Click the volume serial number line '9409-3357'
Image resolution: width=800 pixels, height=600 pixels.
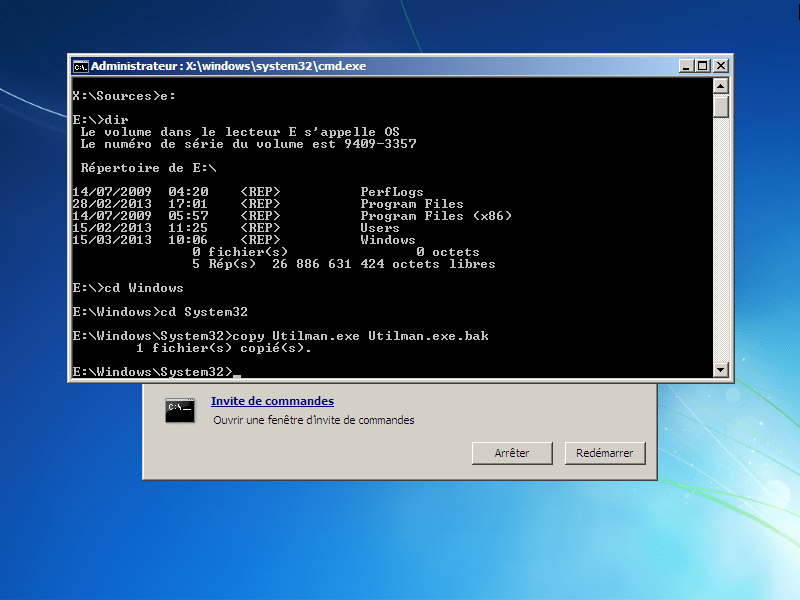(x=248, y=144)
